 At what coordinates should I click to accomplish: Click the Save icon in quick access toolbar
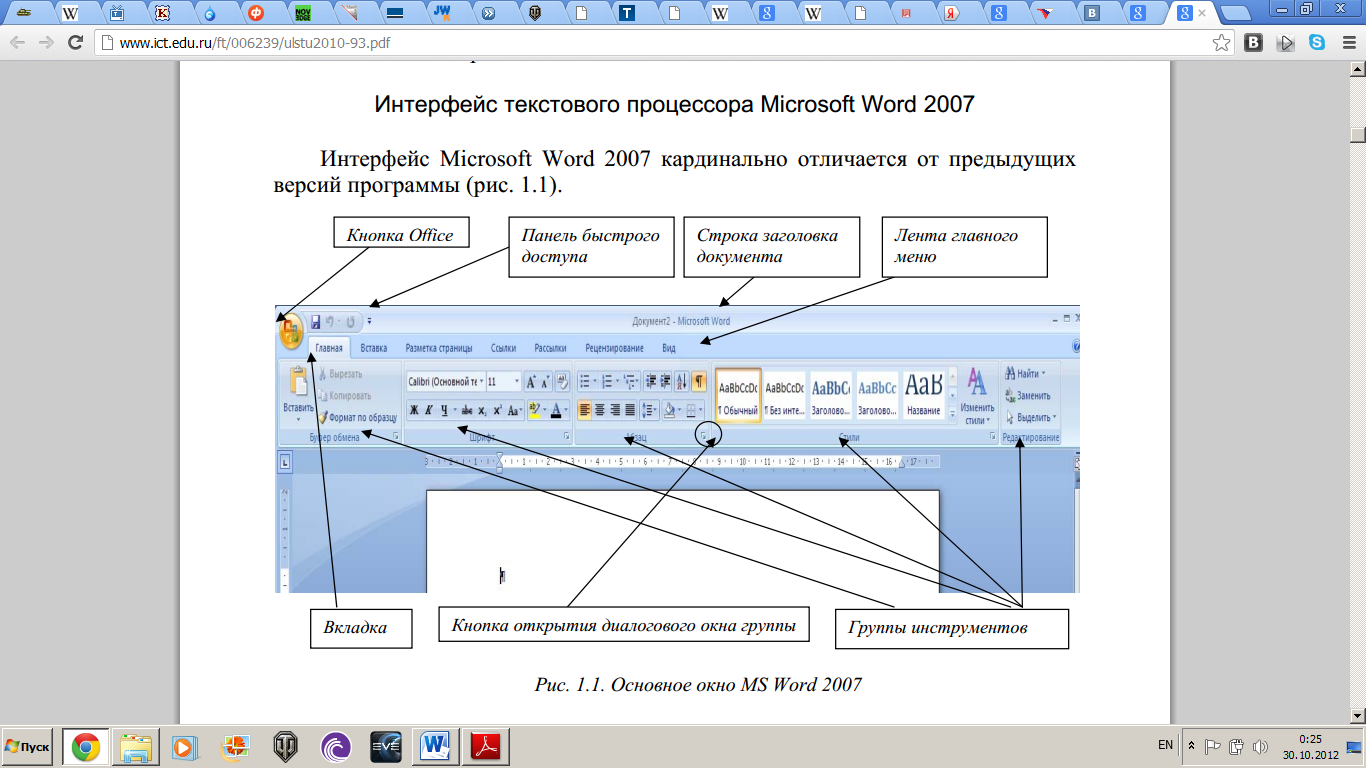click(x=315, y=322)
